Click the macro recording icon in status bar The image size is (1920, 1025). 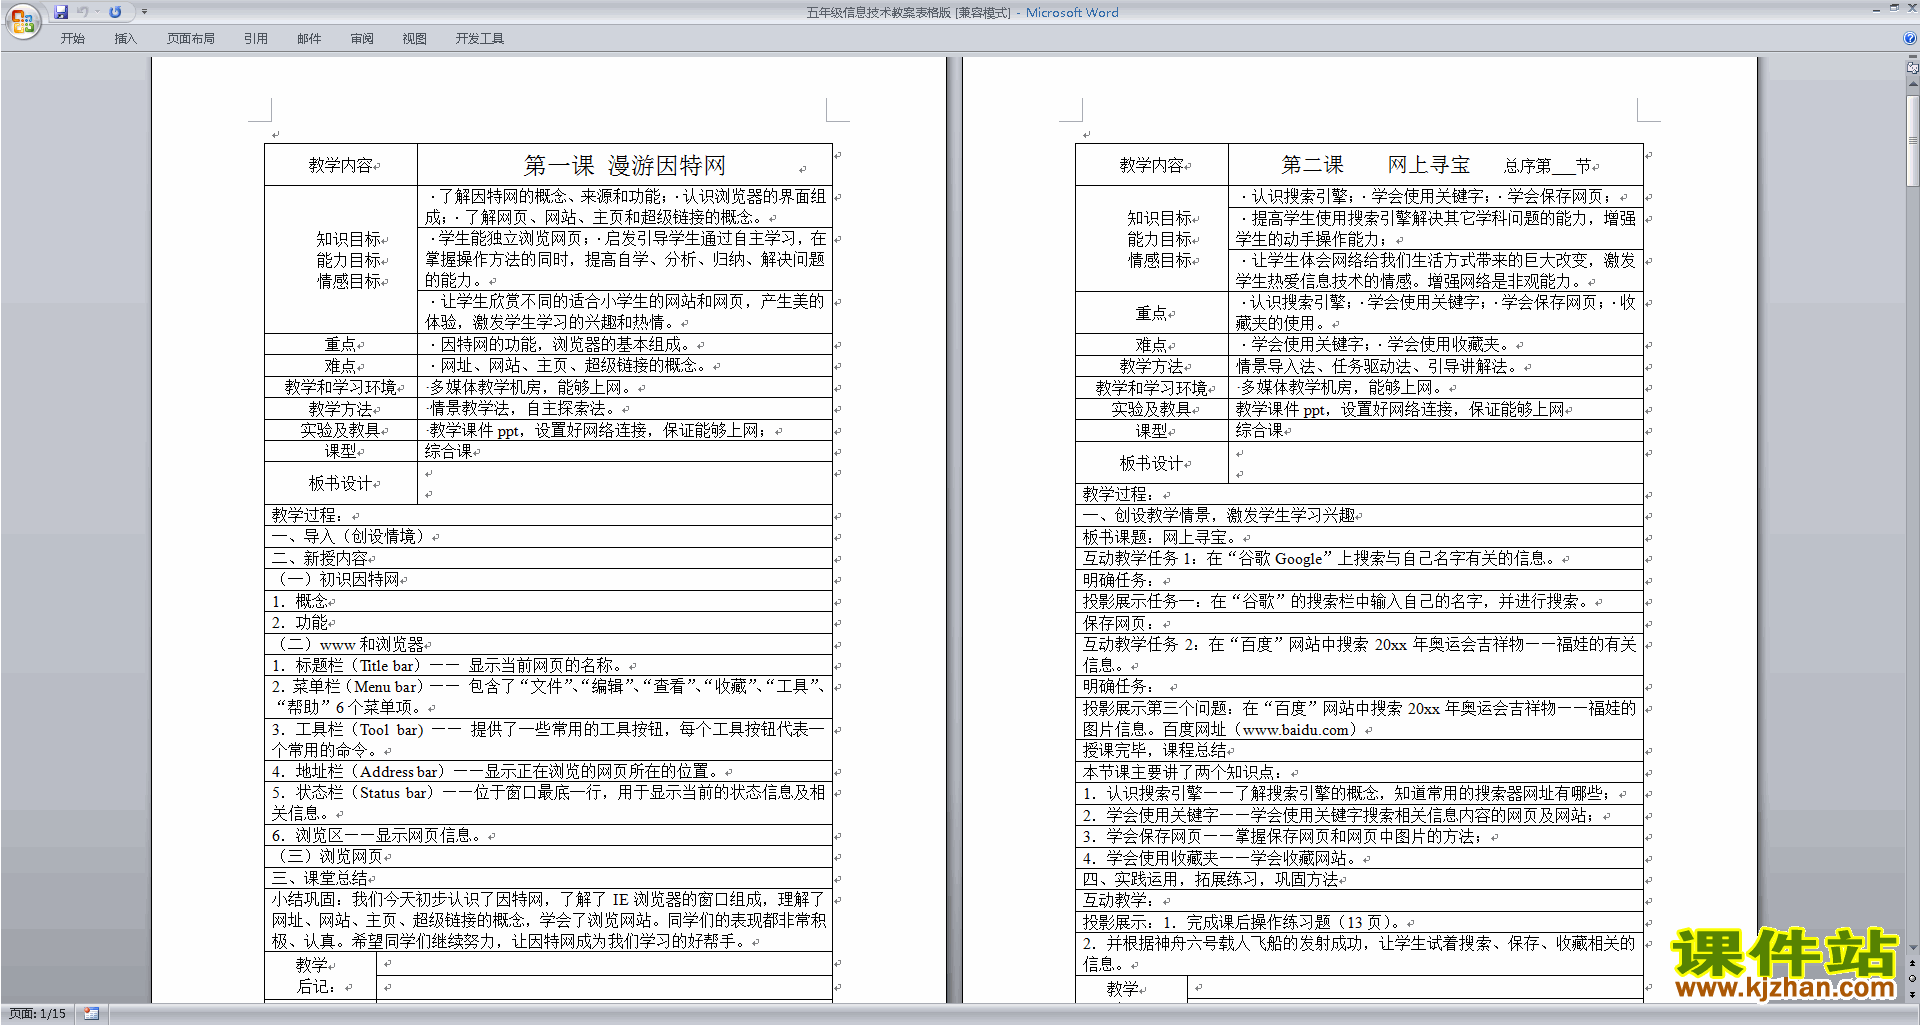91,1014
